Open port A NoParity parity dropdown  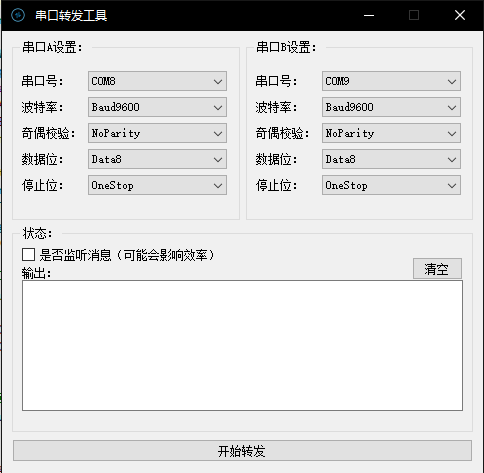click(x=157, y=133)
